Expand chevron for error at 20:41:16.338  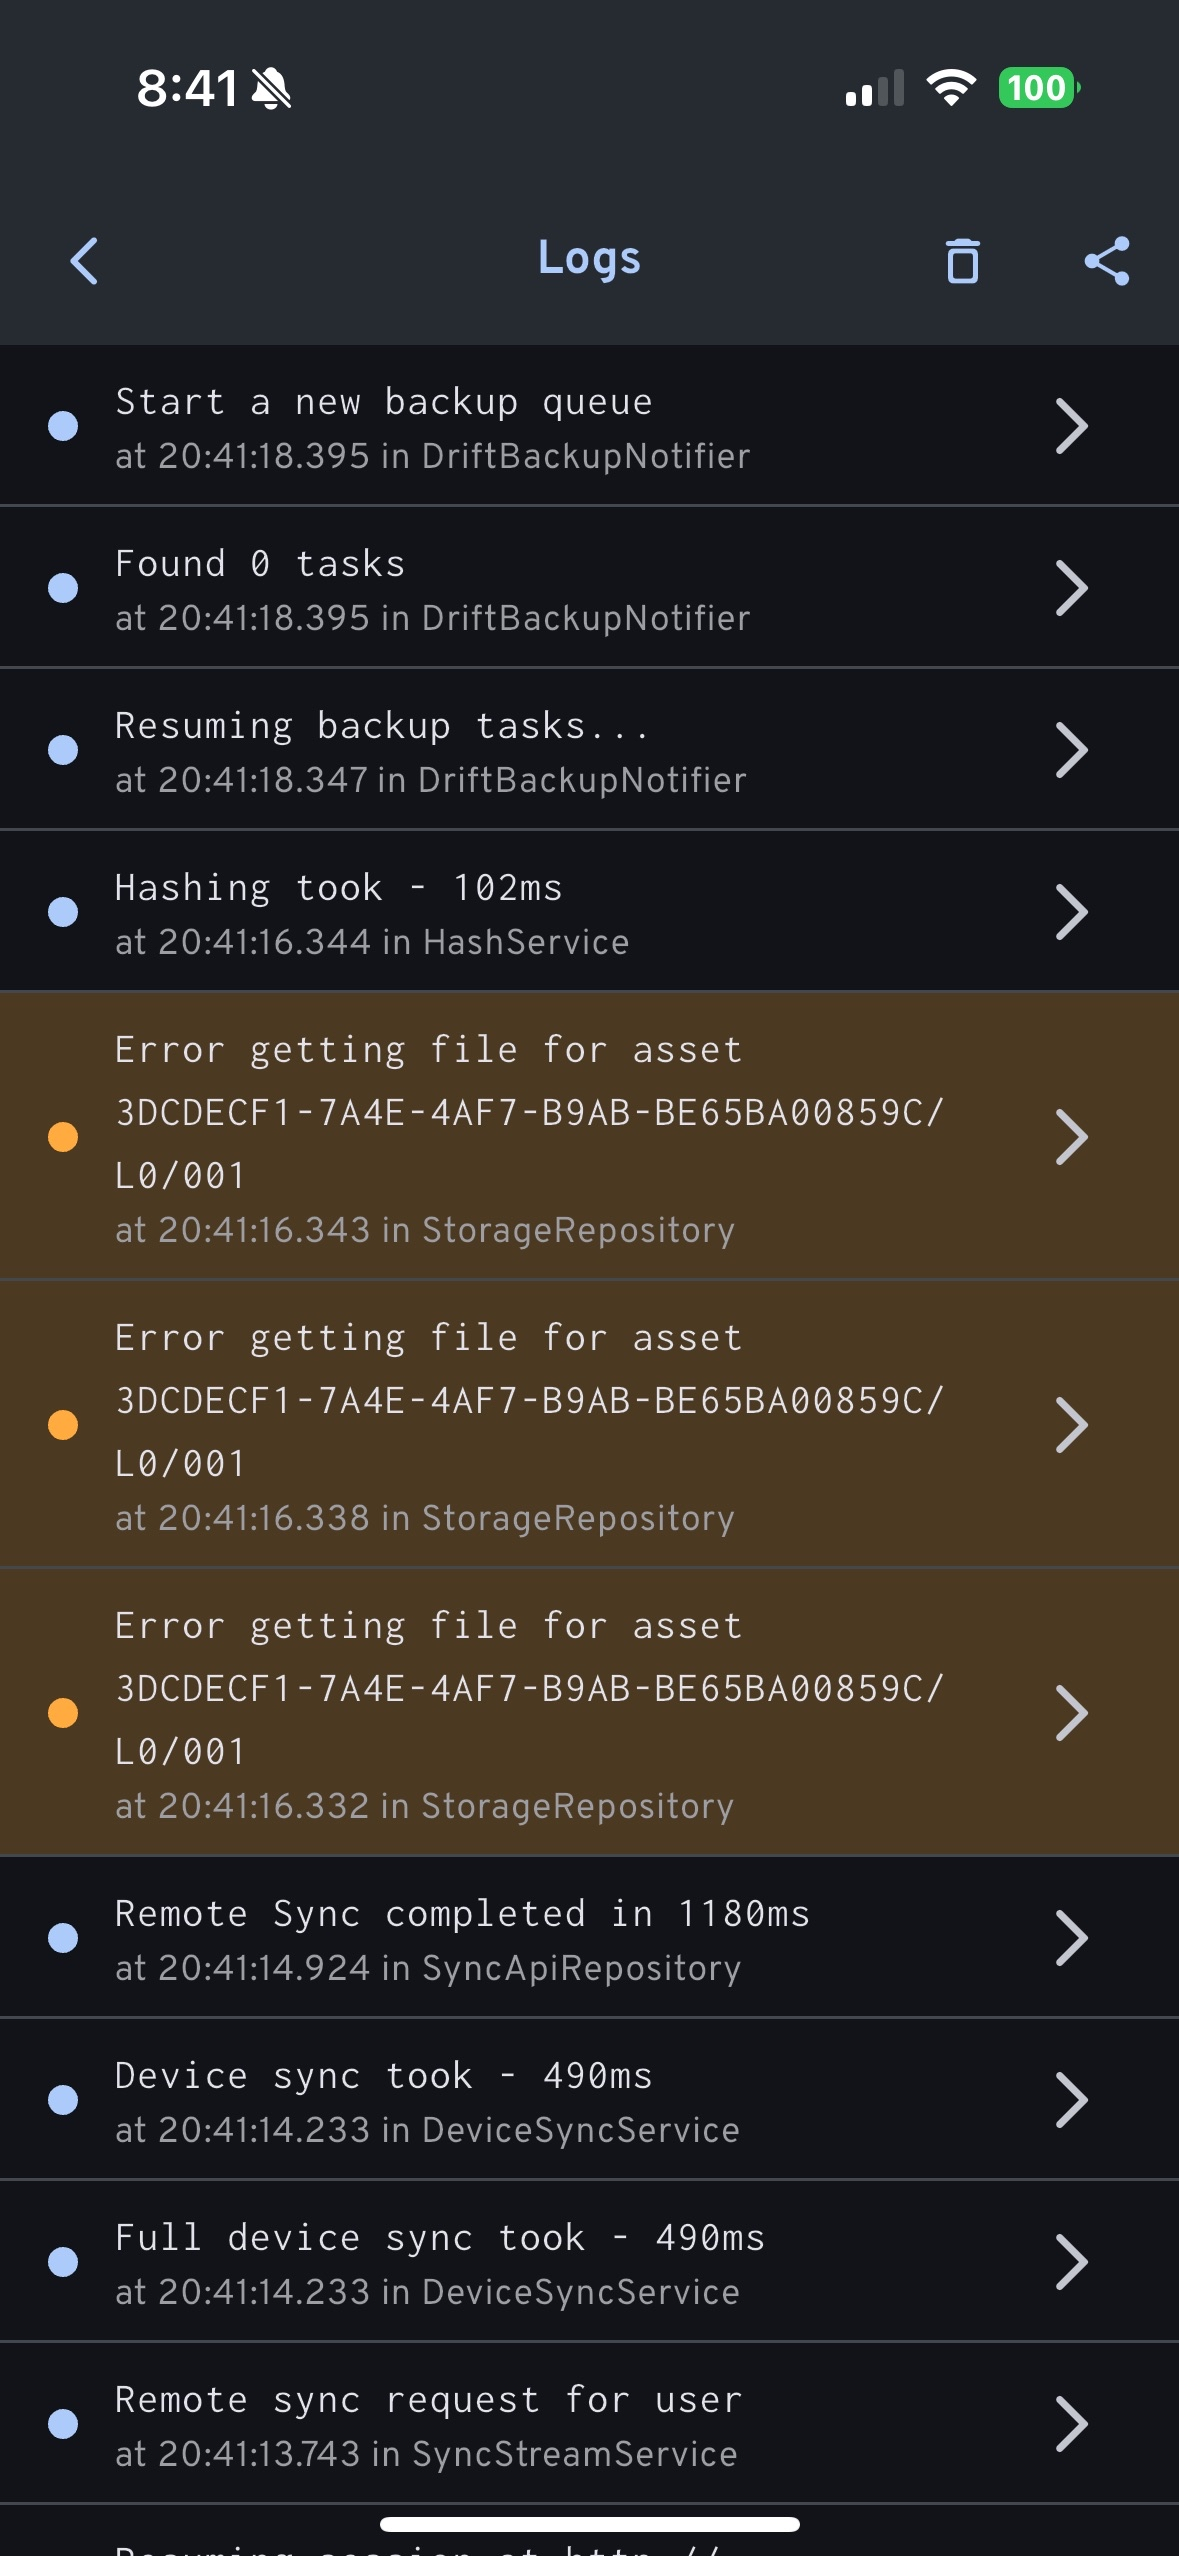pyautogui.click(x=1071, y=1425)
